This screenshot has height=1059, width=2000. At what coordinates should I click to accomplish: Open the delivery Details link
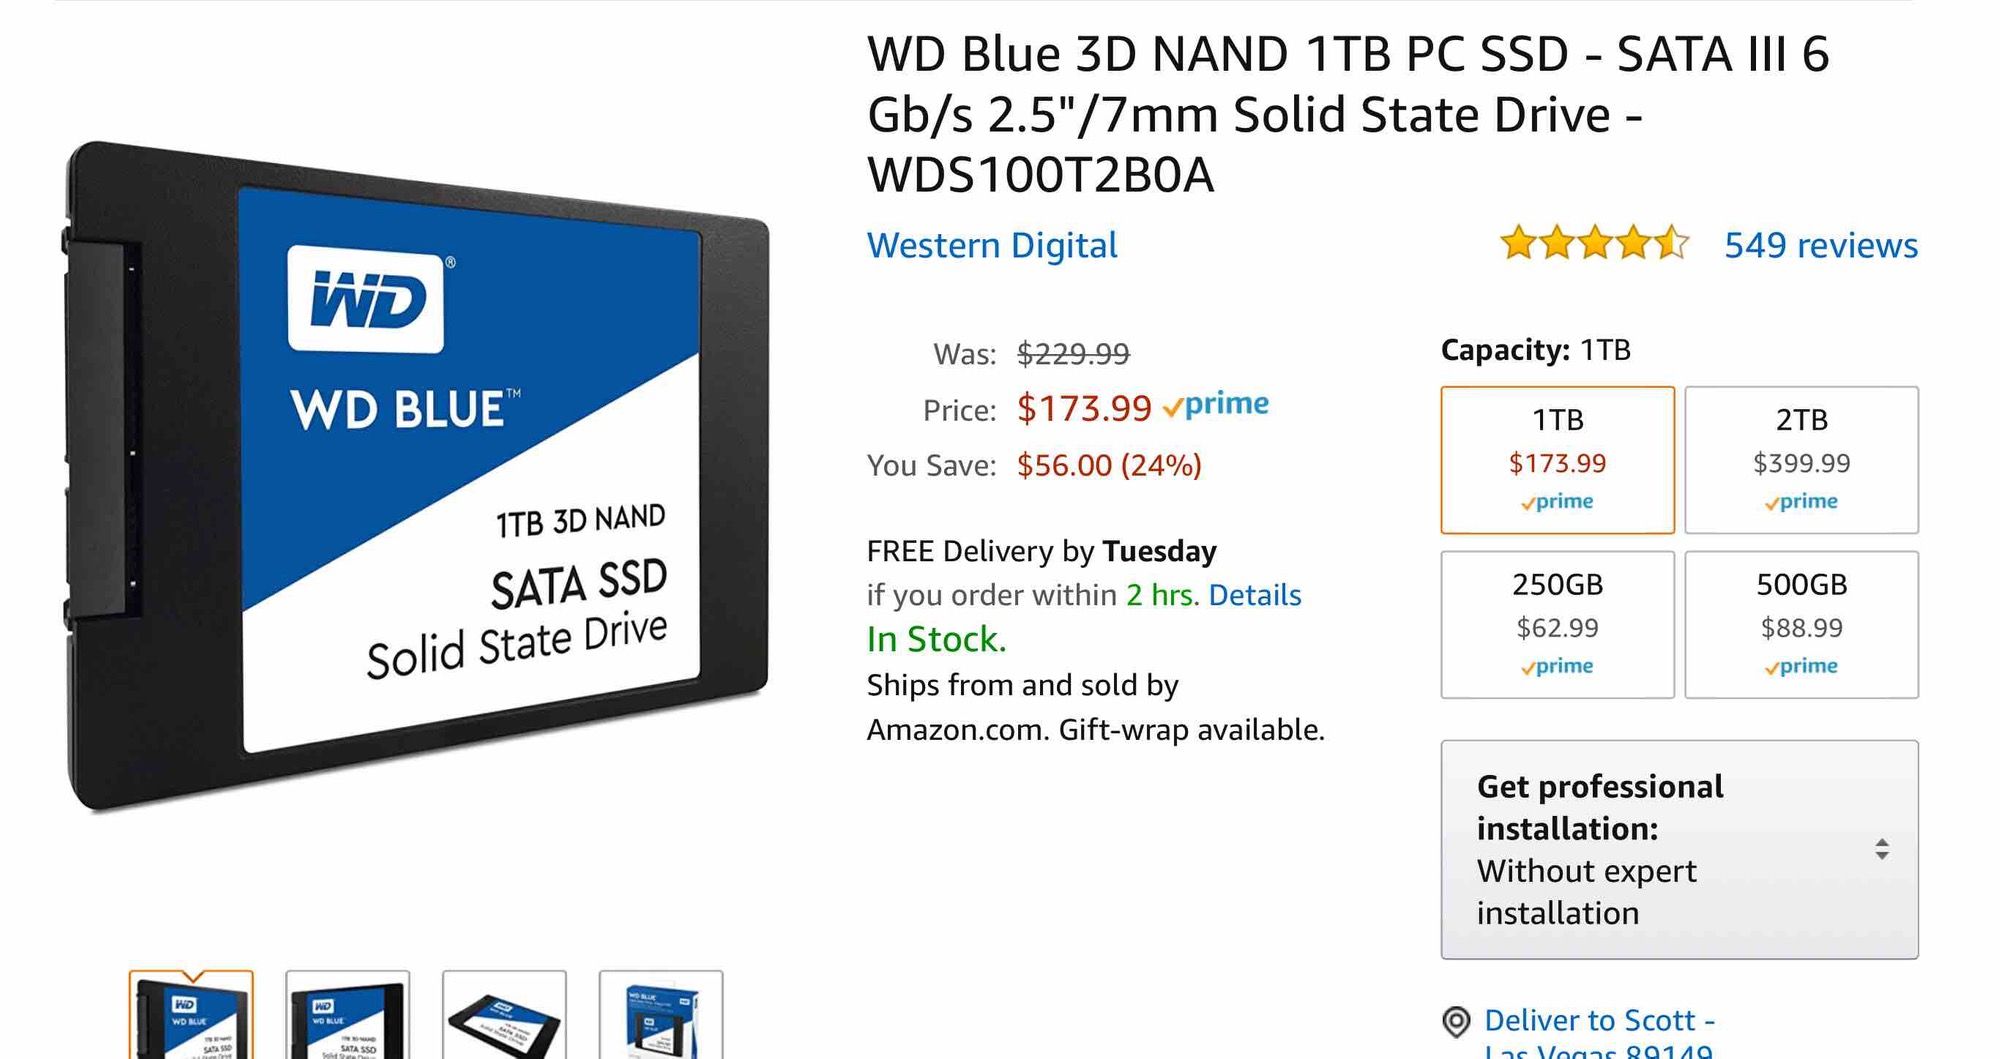(x=1255, y=595)
